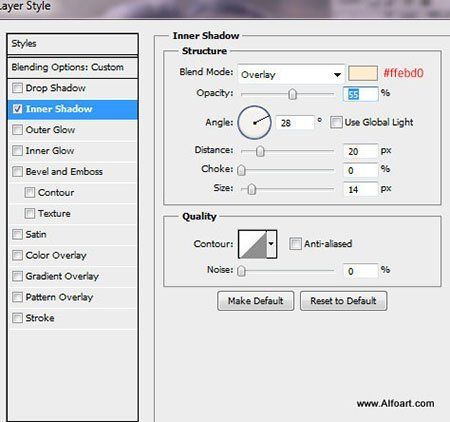Select the Gradient Overlay style row

tap(72, 276)
